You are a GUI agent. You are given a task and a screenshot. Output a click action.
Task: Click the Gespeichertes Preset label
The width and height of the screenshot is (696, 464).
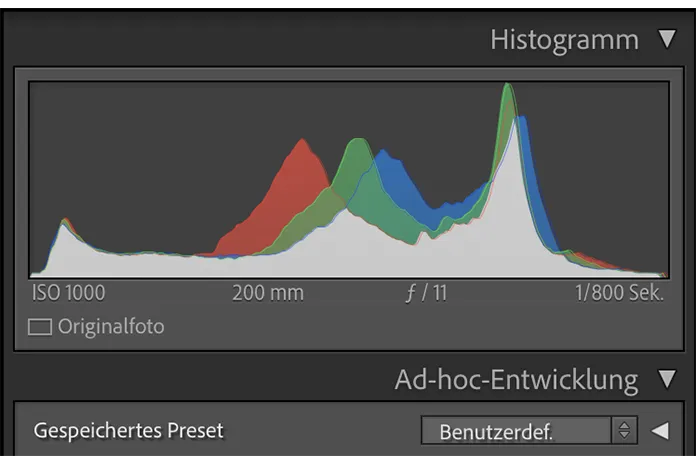[x=129, y=431]
